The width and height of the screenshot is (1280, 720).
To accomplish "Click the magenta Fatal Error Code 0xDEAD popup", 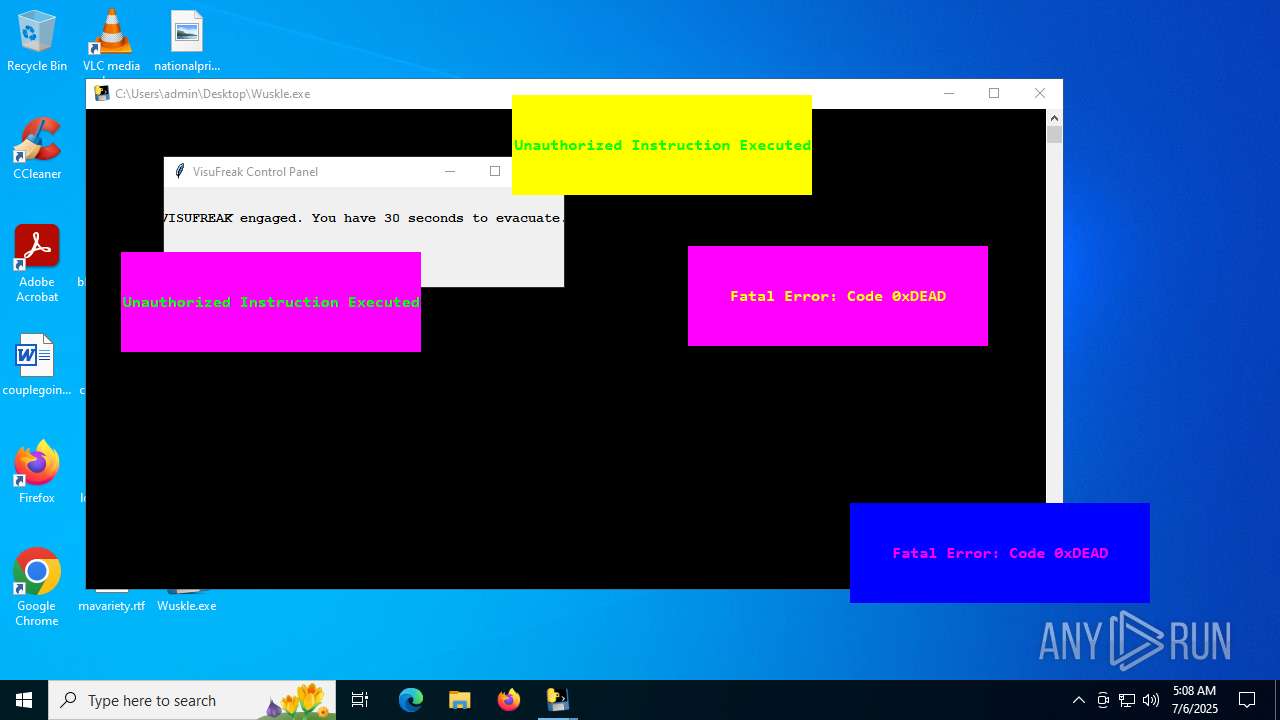I will (838, 296).
